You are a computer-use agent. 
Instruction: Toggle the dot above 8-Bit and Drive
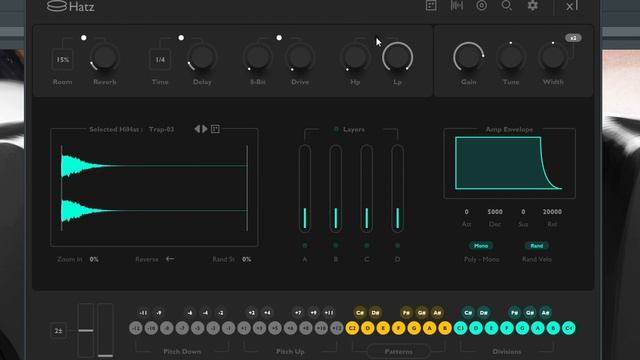coord(279,38)
